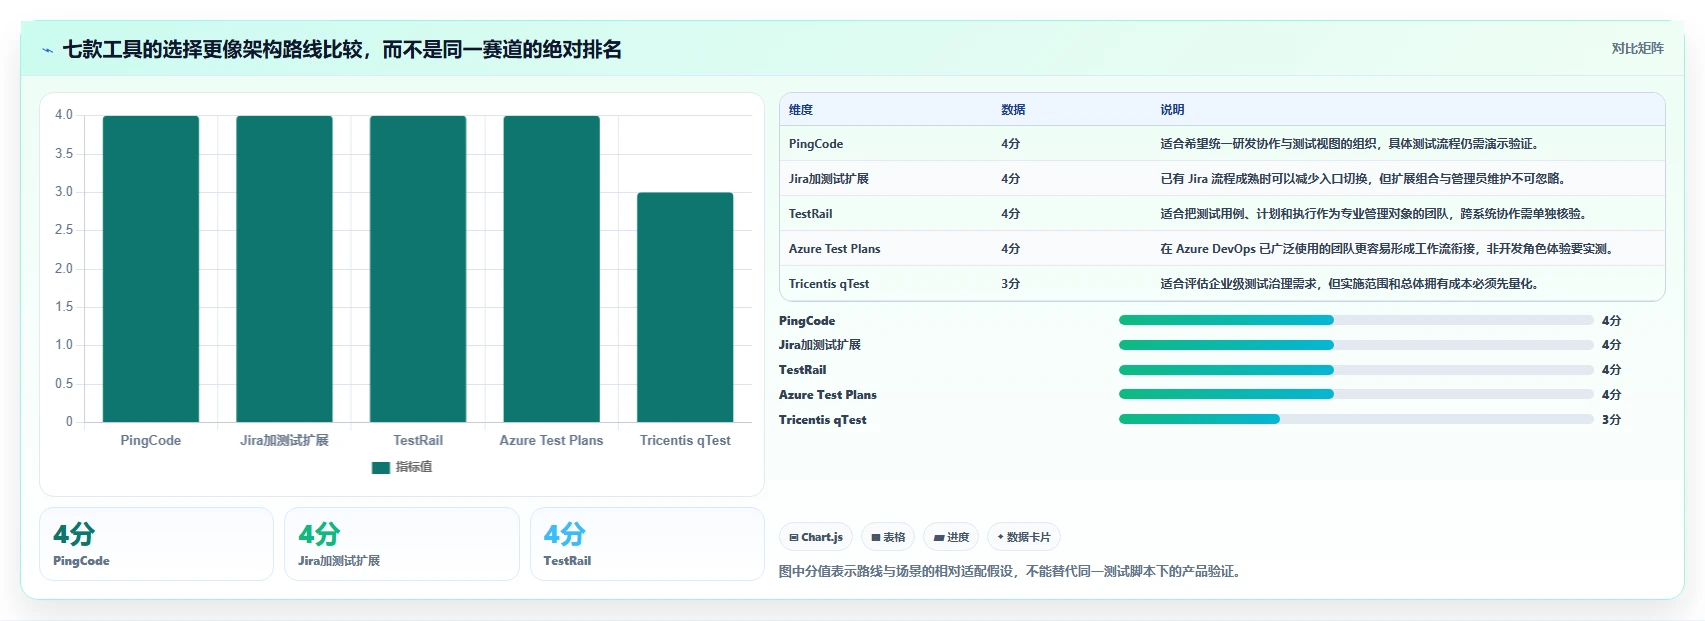Click the Azure Test Plans x-axis label

pos(552,441)
